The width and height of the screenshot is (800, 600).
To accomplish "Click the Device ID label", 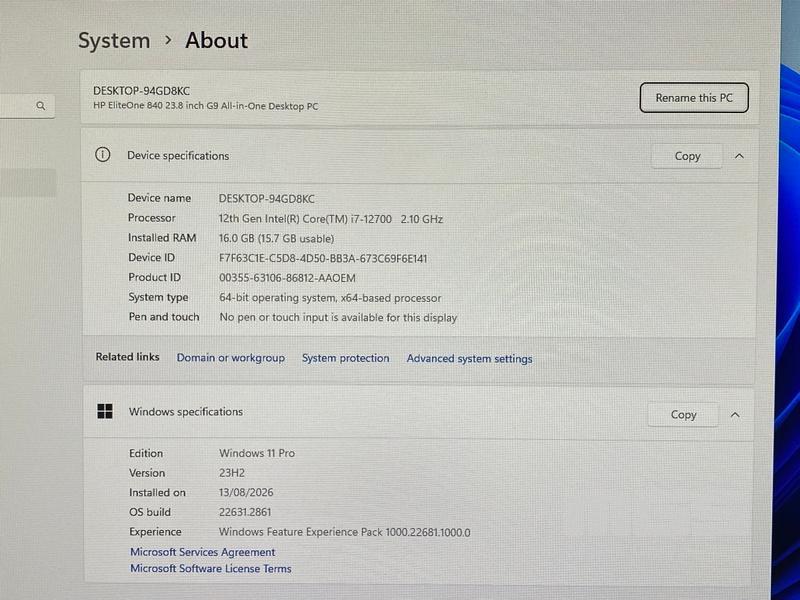I will (152, 258).
